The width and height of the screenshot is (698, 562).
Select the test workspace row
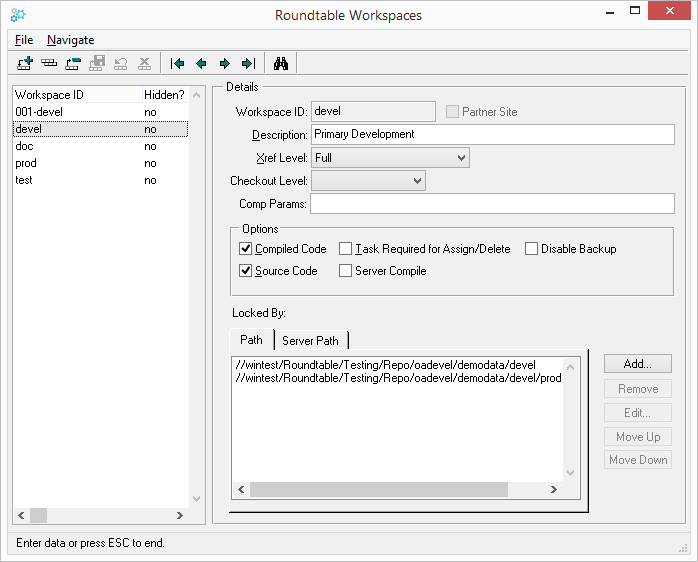click(101, 180)
